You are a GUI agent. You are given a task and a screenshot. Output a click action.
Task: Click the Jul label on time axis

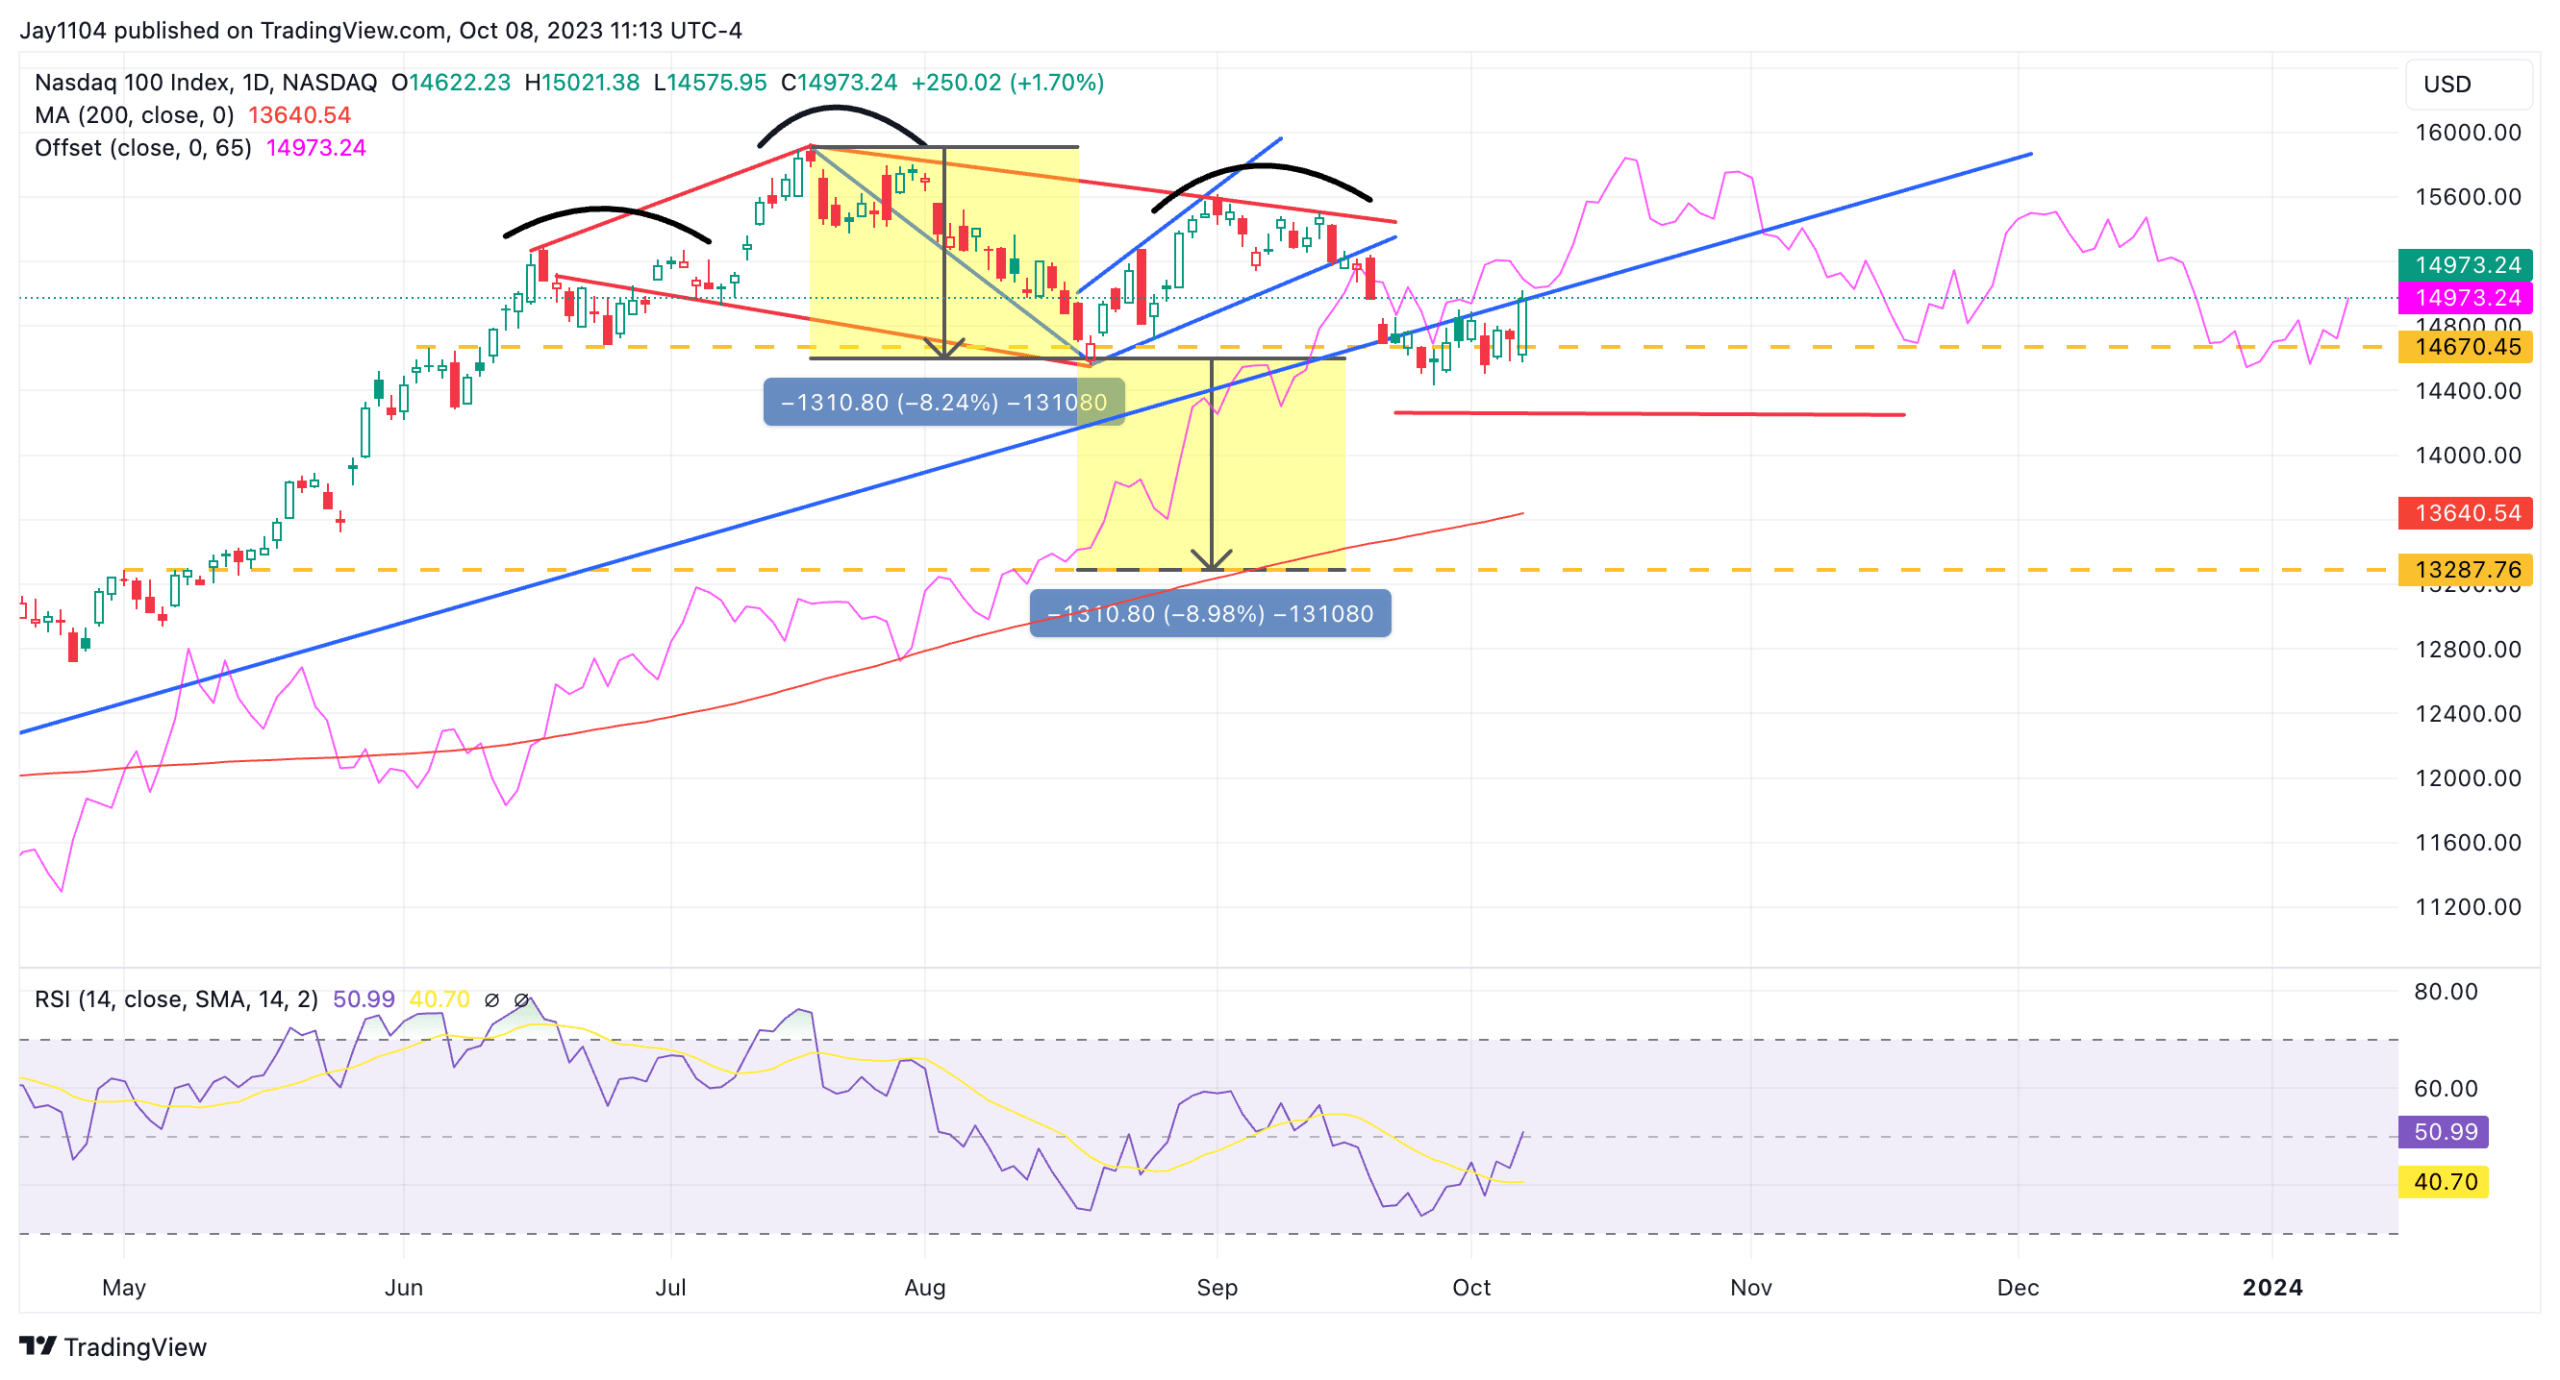[670, 1287]
